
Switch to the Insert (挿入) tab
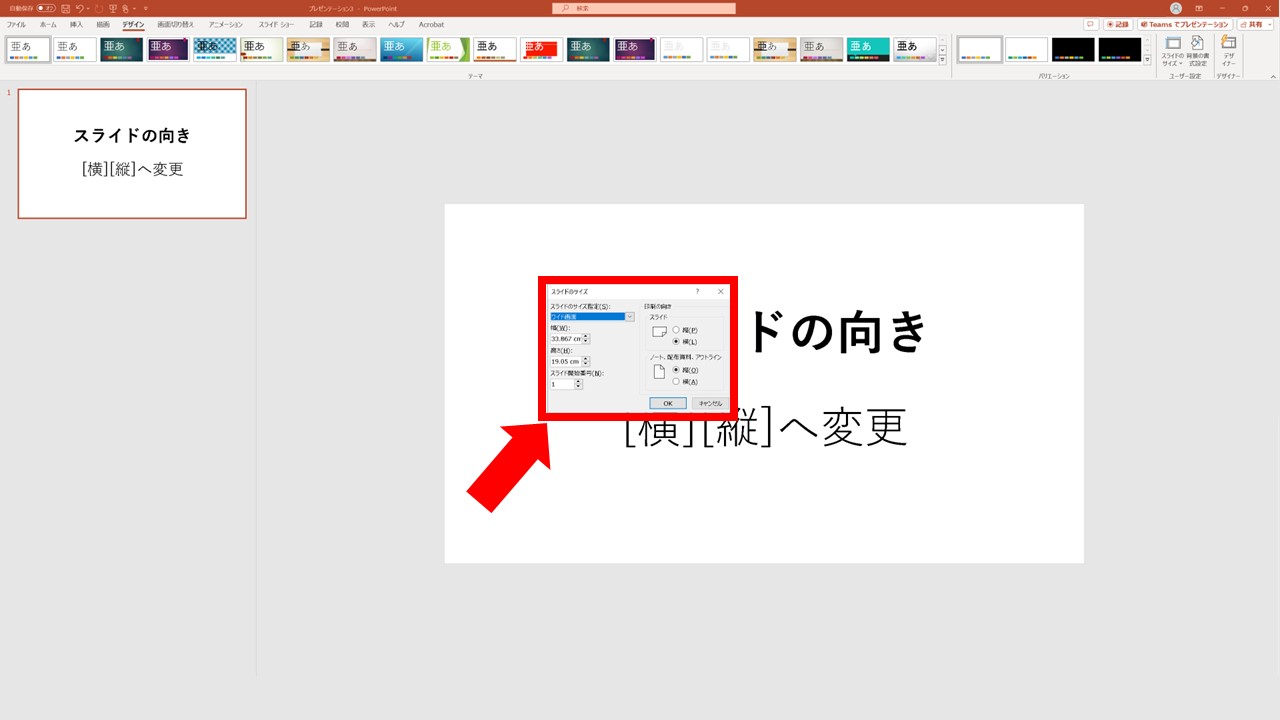click(x=76, y=24)
